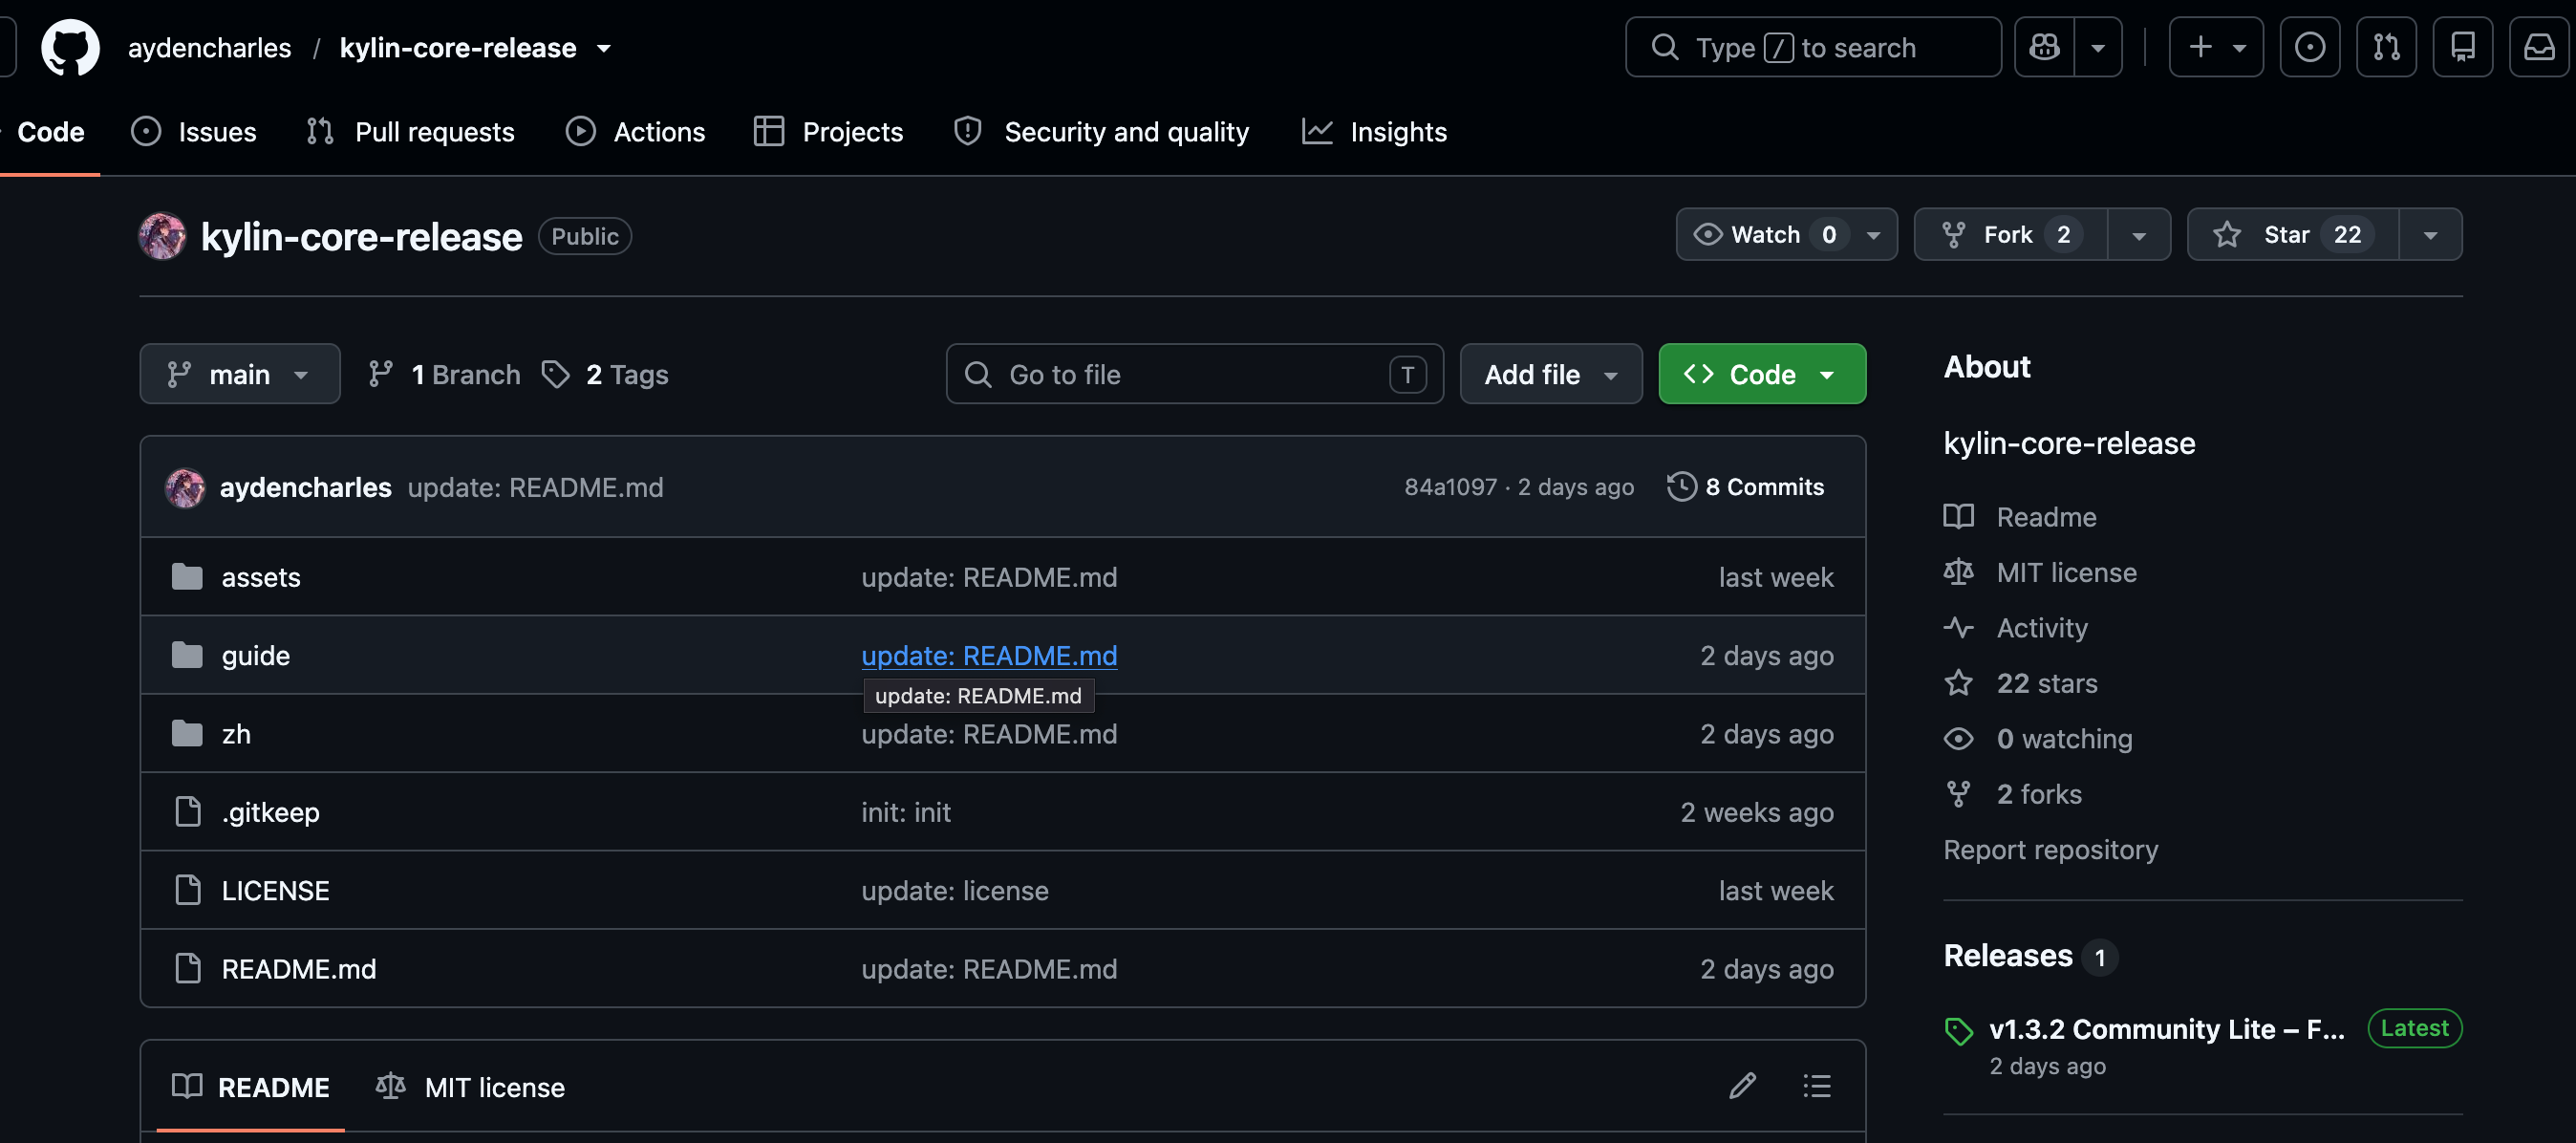The image size is (2576, 1143).
Task: Open the .gitkeep file name
Action: [x=270, y=812]
